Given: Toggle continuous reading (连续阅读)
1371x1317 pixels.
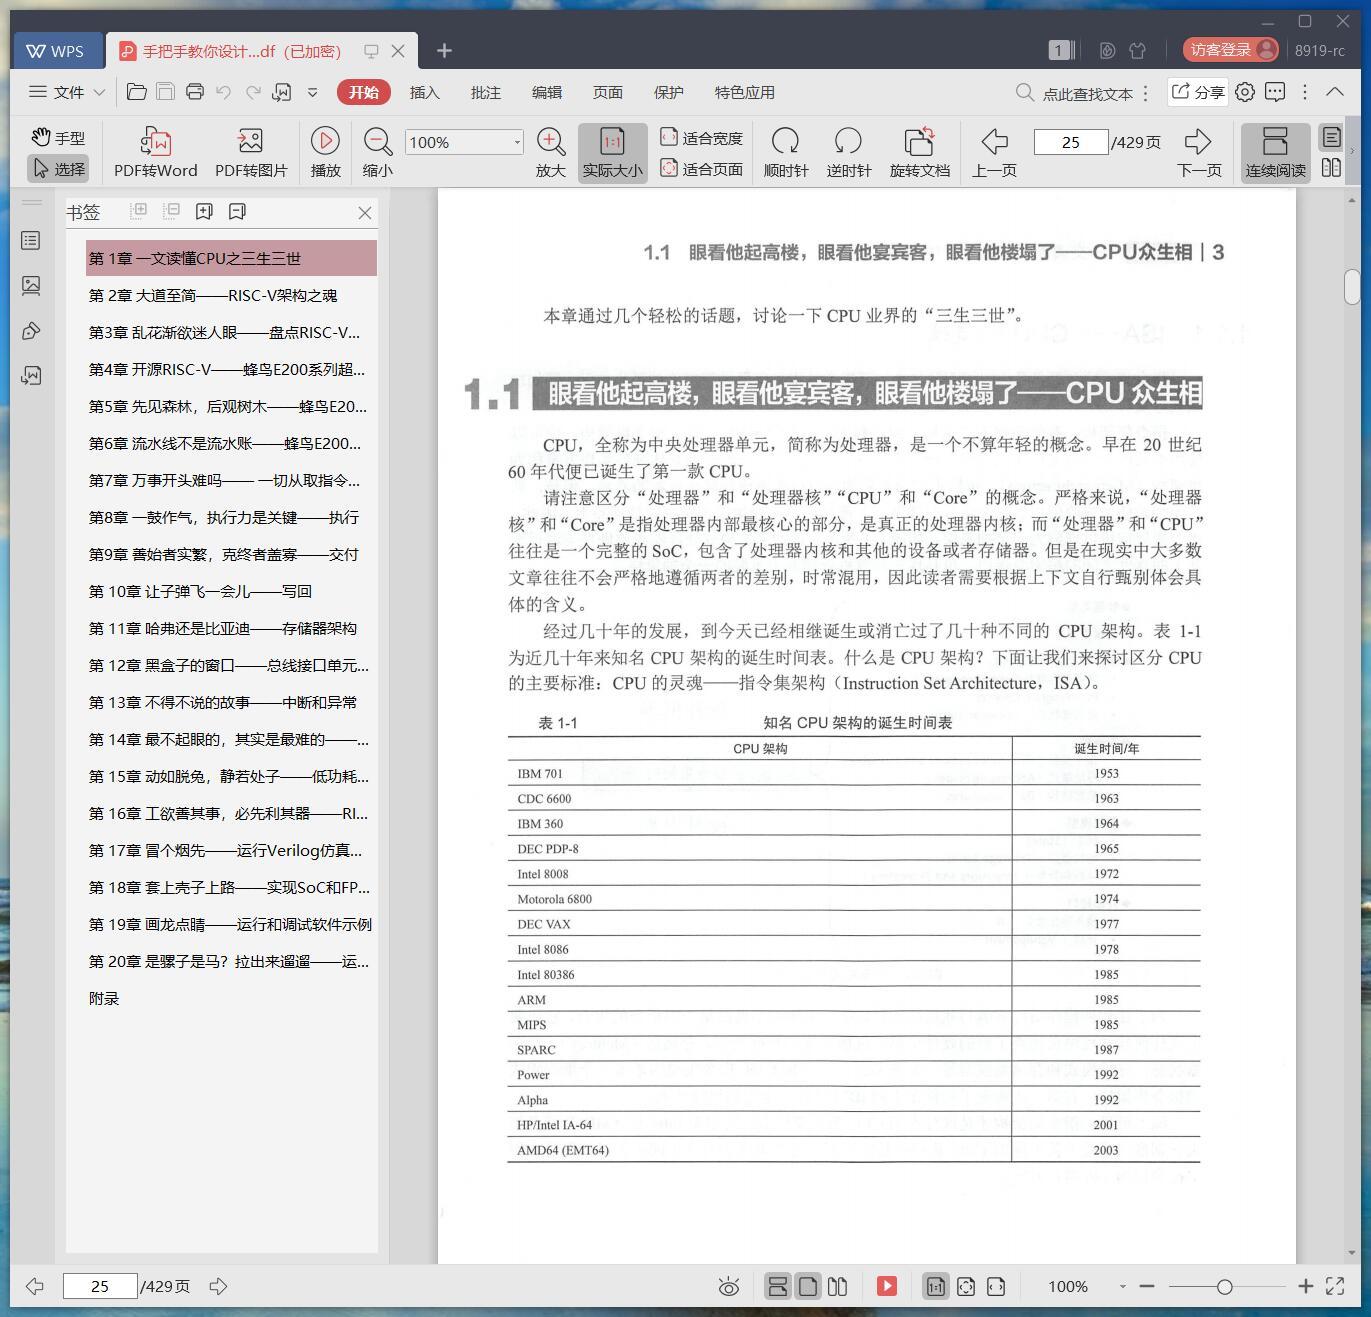Looking at the screenshot, I should point(1275,153).
